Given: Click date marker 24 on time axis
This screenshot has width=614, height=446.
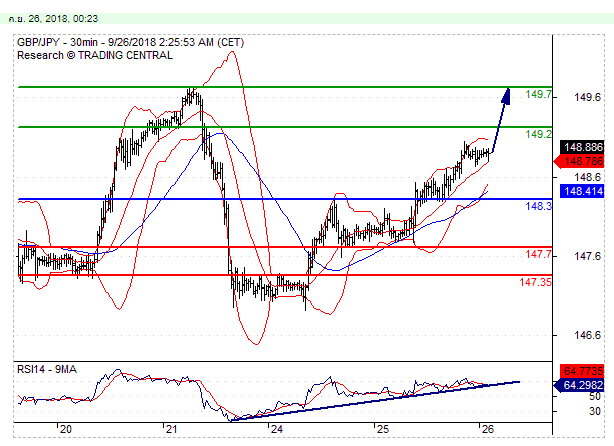Looking at the screenshot, I should click(276, 429).
